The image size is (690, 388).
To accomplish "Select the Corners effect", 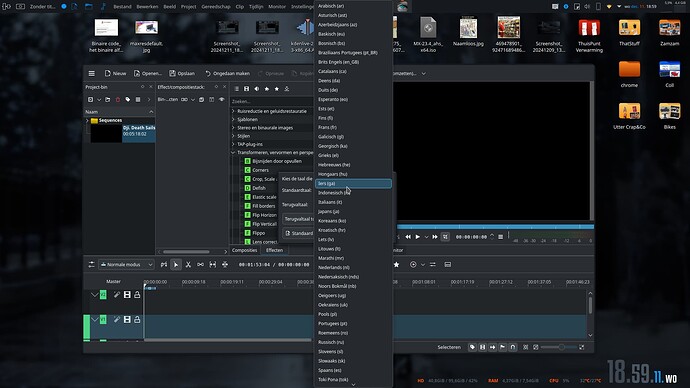I will click(x=261, y=170).
